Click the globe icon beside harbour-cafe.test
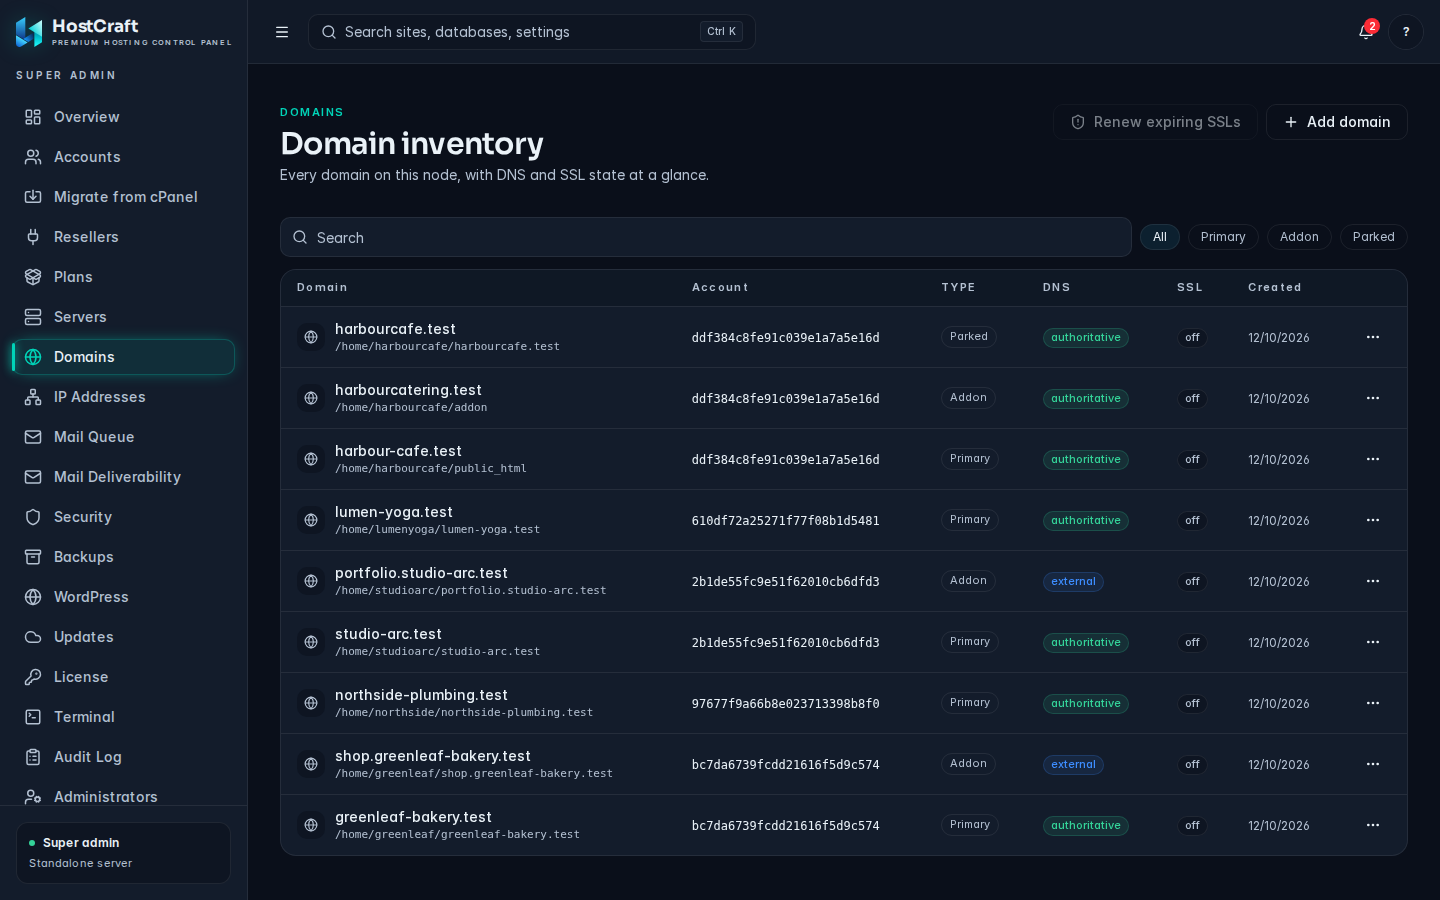Image resolution: width=1440 pixels, height=900 pixels. pyautogui.click(x=311, y=459)
